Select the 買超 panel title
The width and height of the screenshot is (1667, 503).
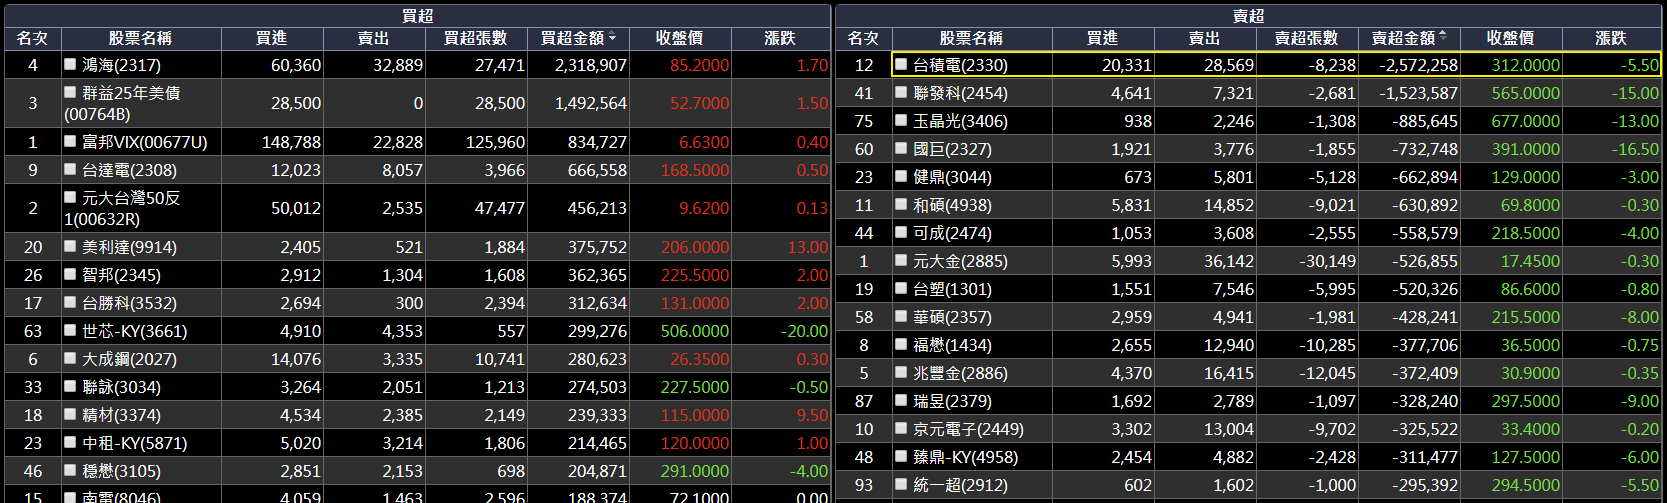pos(417,15)
